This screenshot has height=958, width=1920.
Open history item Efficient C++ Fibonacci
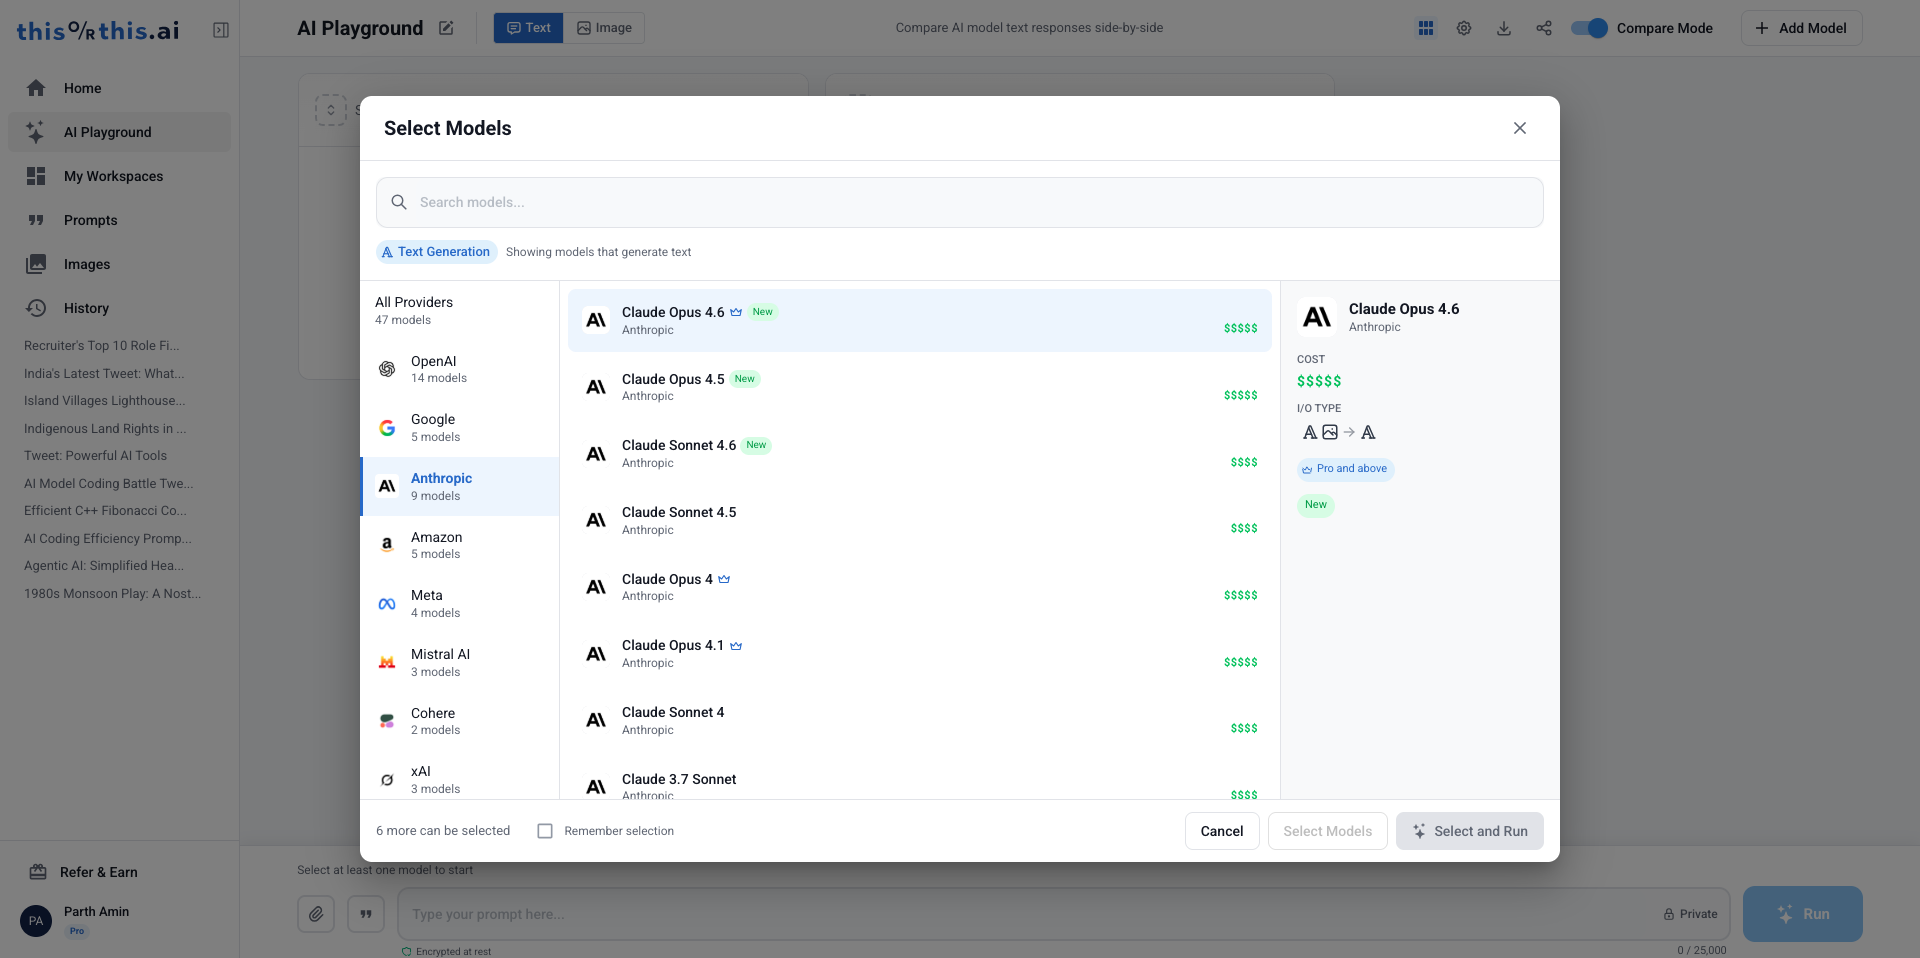point(105,511)
